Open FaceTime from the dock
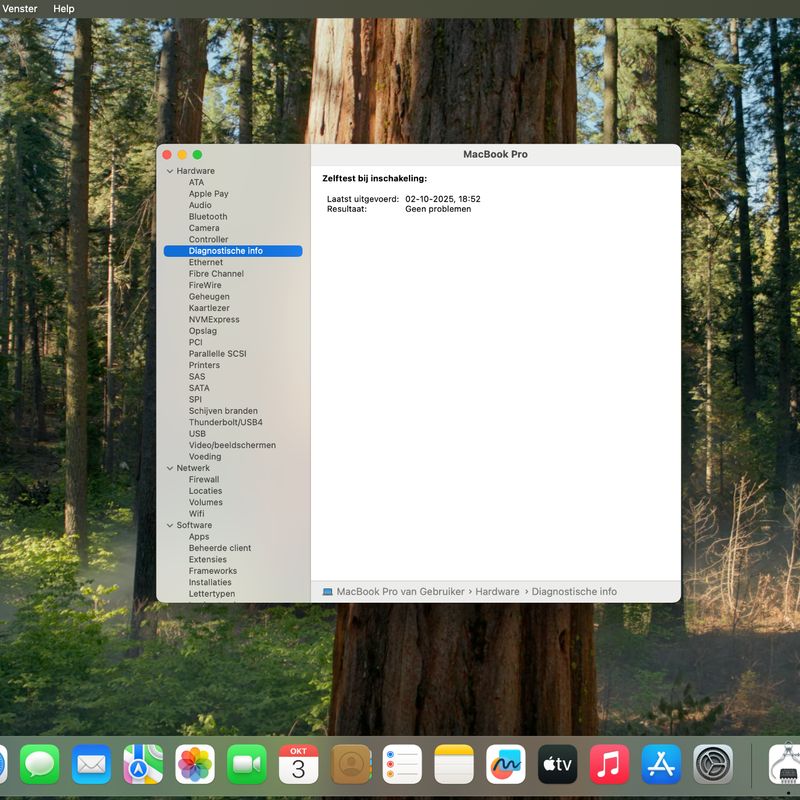This screenshot has width=800, height=800. [x=247, y=765]
